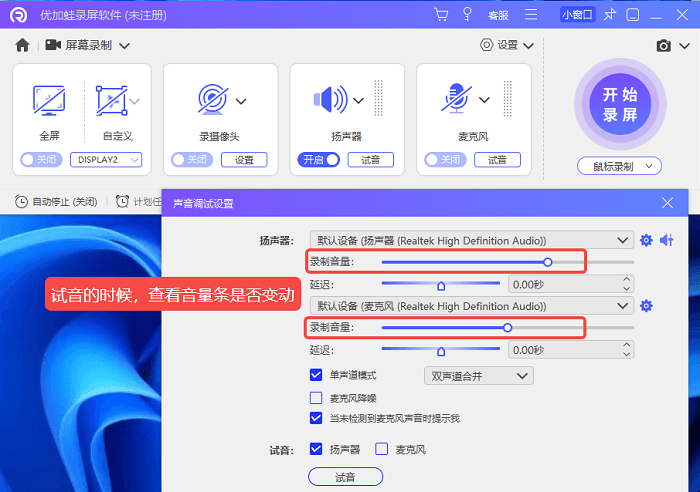Click the settings hexagon icon

pos(487,45)
